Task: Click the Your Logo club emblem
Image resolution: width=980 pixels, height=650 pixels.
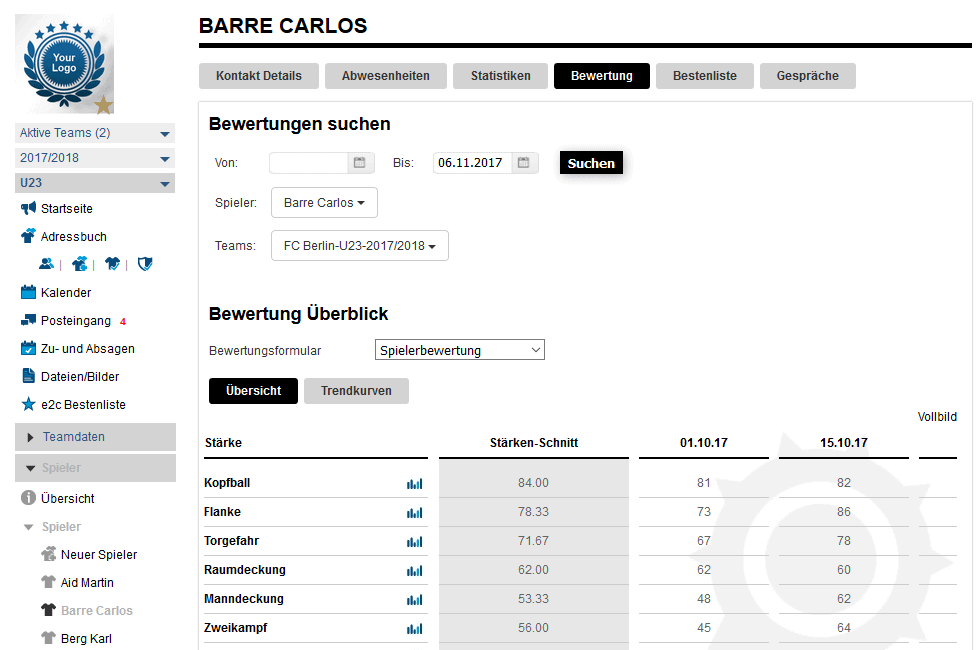Action: point(65,64)
